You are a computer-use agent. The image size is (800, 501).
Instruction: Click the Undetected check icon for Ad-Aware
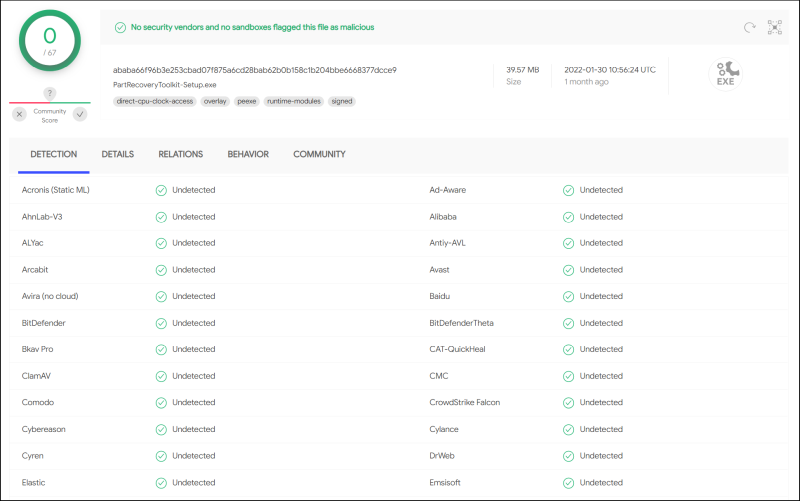568,190
